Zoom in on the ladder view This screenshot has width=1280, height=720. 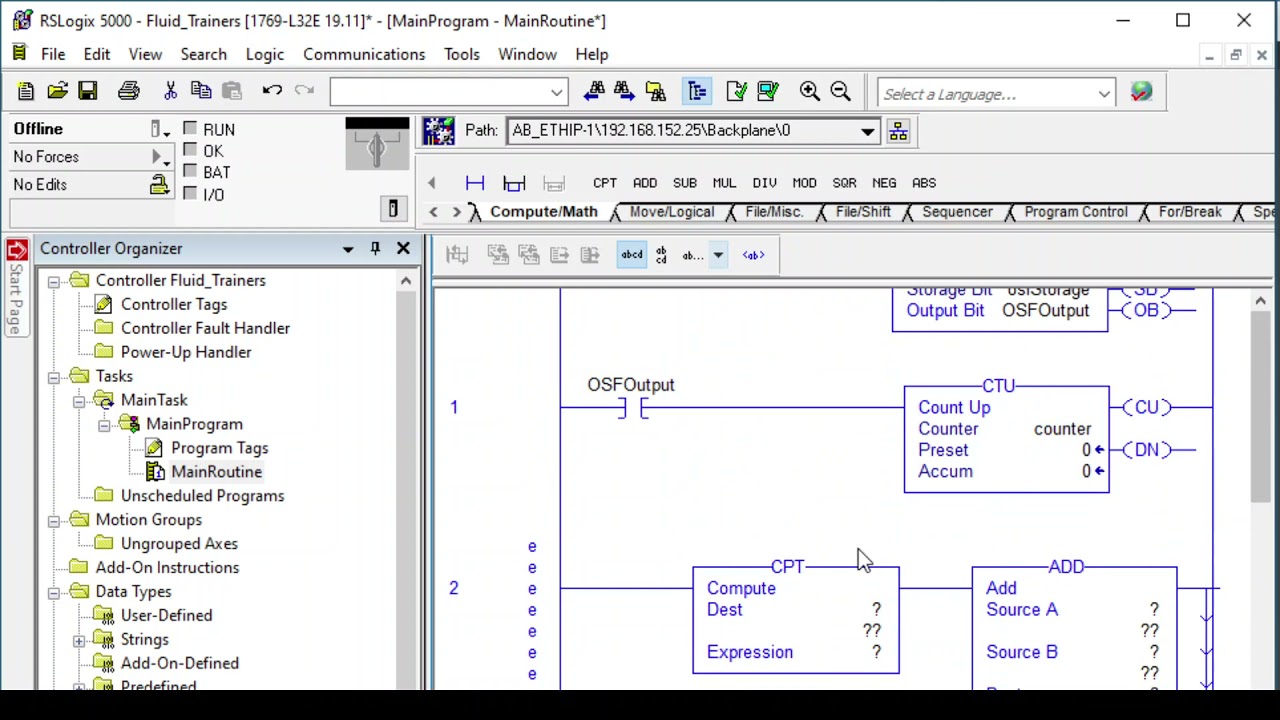tap(810, 92)
